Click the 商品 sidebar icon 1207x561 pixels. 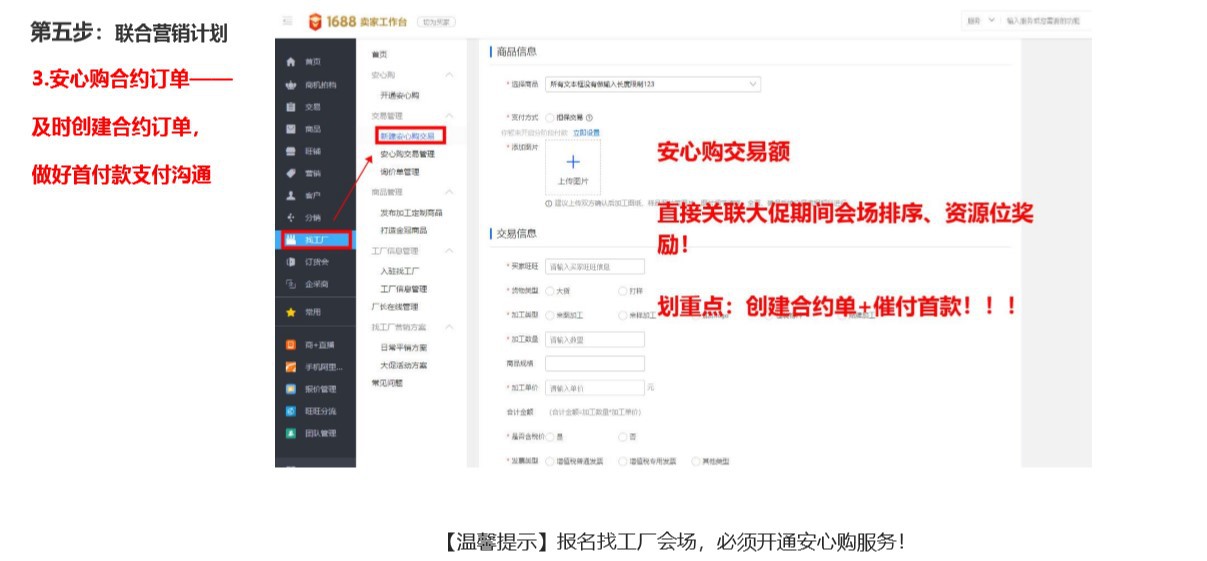pos(290,129)
